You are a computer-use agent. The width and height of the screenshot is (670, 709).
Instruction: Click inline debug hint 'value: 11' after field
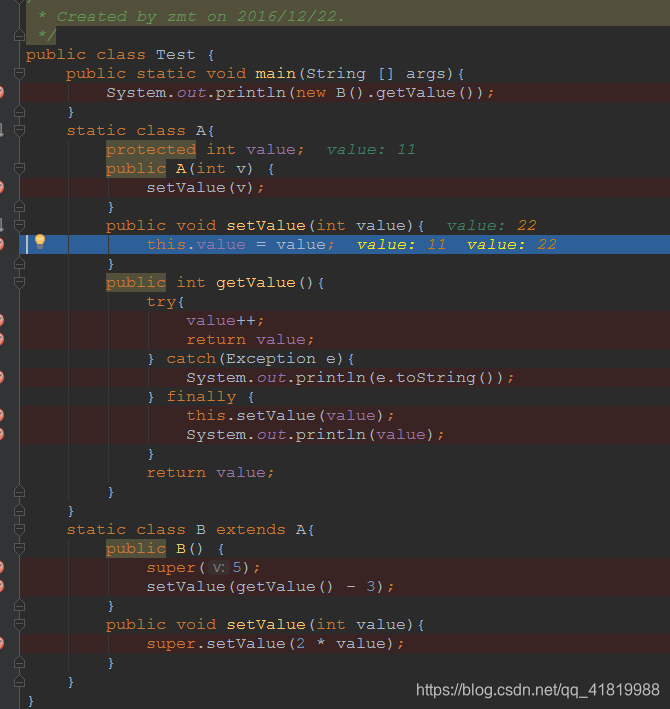(371, 150)
